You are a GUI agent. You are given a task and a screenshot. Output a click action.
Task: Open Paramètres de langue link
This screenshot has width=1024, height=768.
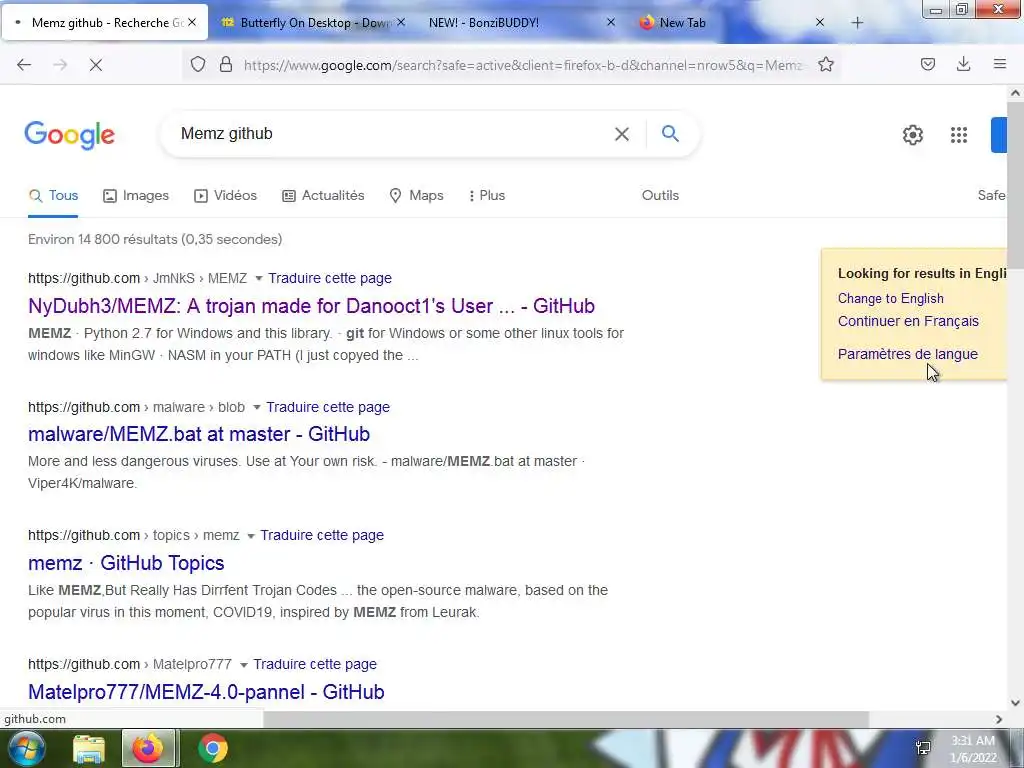point(908,354)
